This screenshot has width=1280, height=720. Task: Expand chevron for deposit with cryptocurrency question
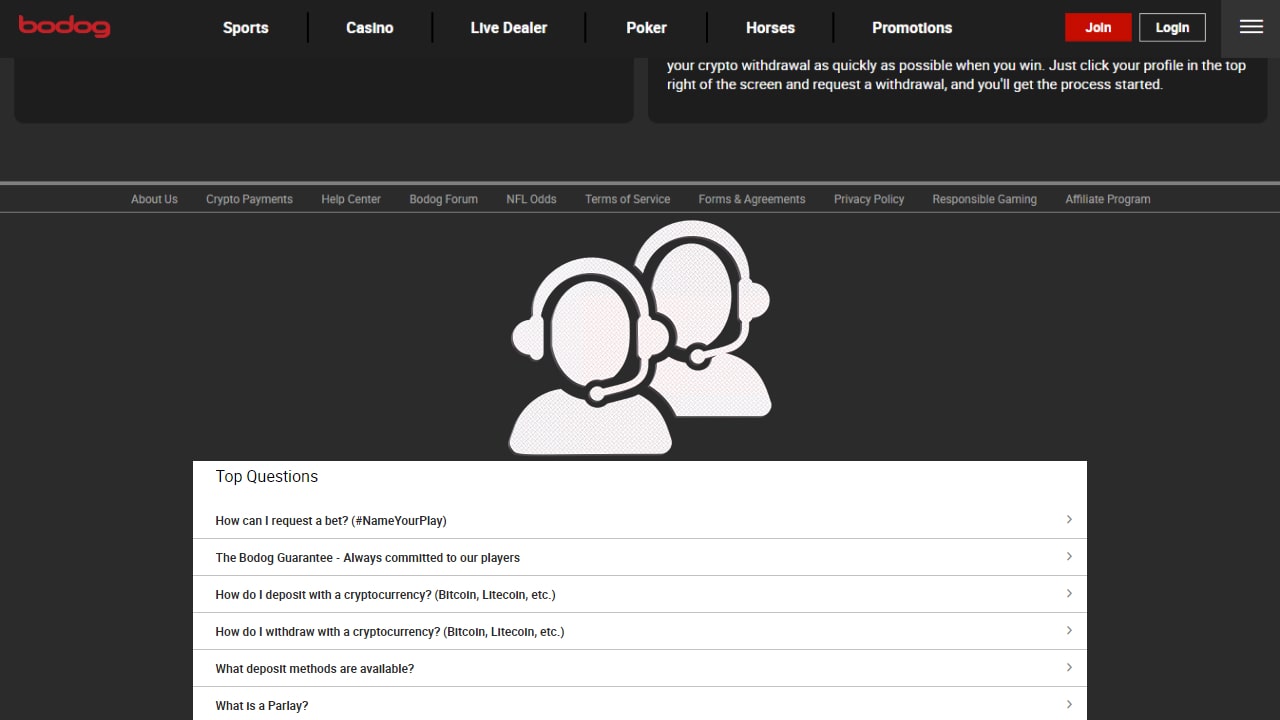(1069, 594)
